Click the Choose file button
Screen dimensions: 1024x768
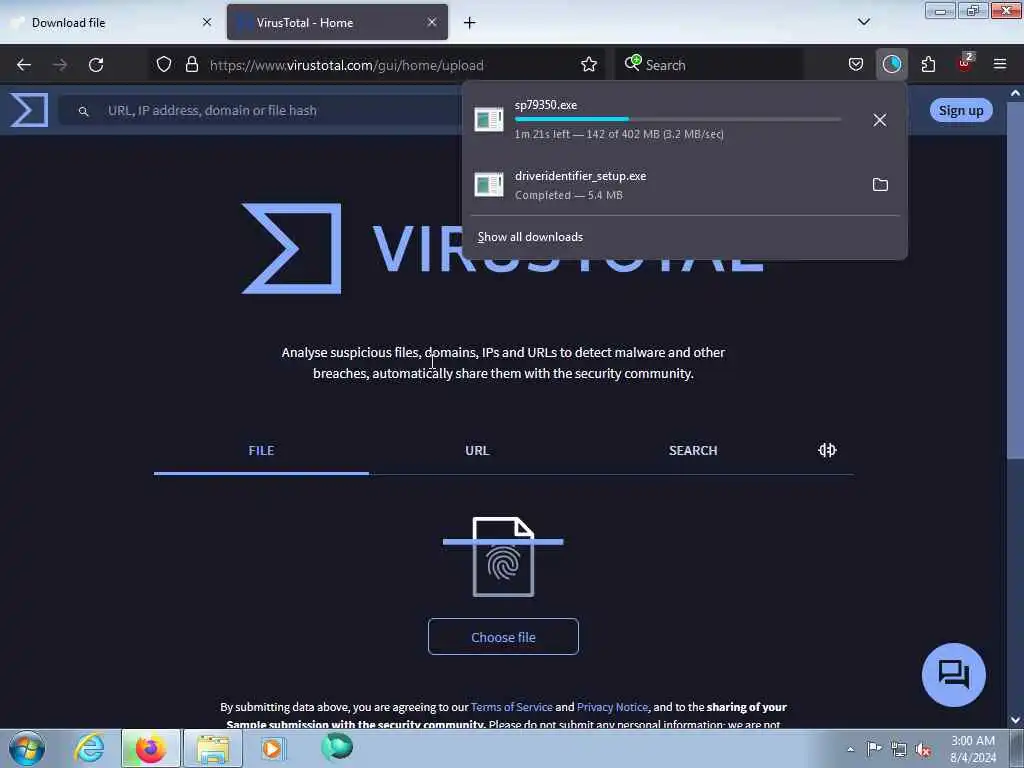(503, 637)
